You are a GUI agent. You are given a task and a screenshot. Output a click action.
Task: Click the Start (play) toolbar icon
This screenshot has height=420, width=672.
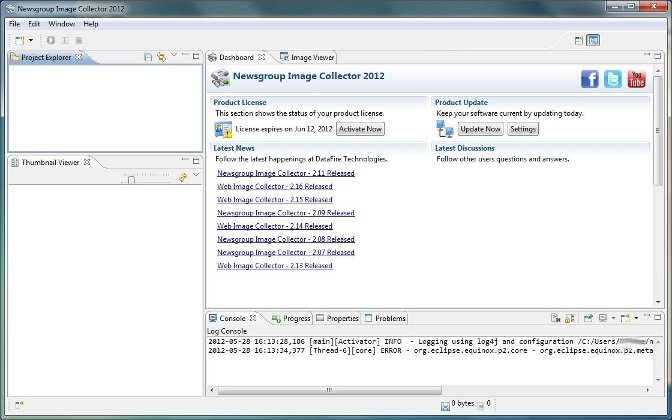(x=51, y=40)
